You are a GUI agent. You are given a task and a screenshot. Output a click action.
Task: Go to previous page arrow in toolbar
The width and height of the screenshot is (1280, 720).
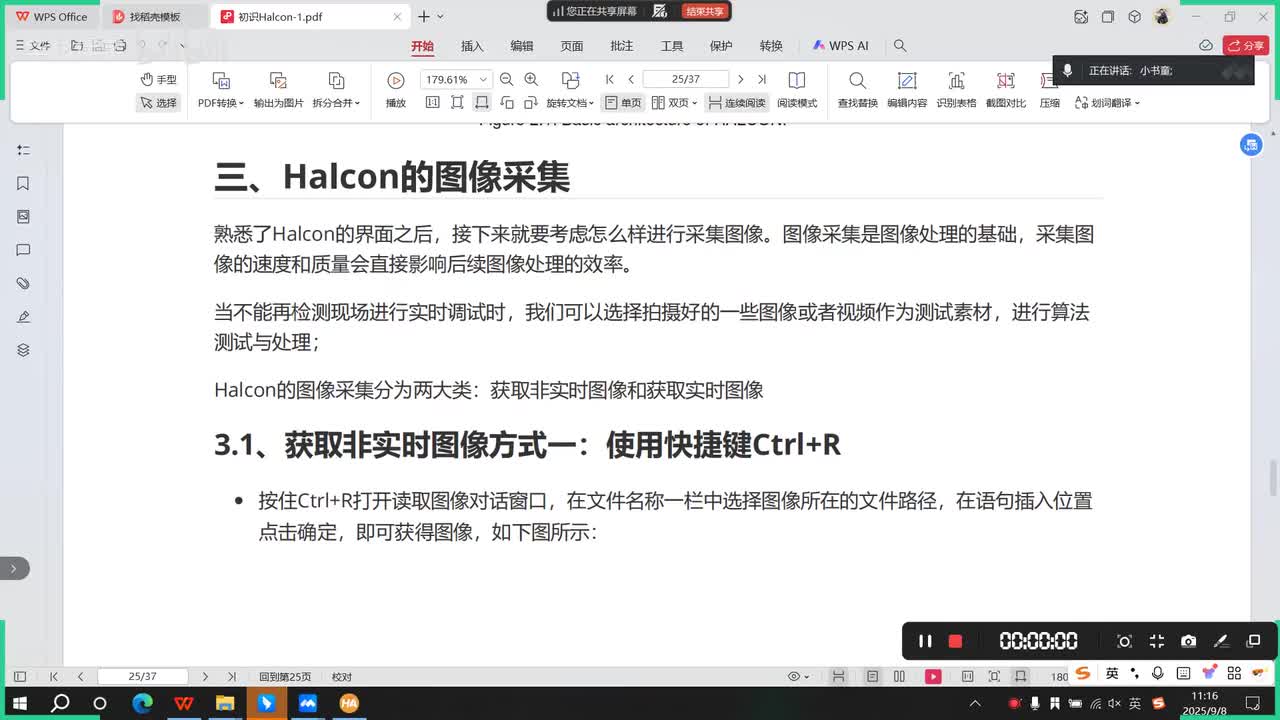[631, 80]
